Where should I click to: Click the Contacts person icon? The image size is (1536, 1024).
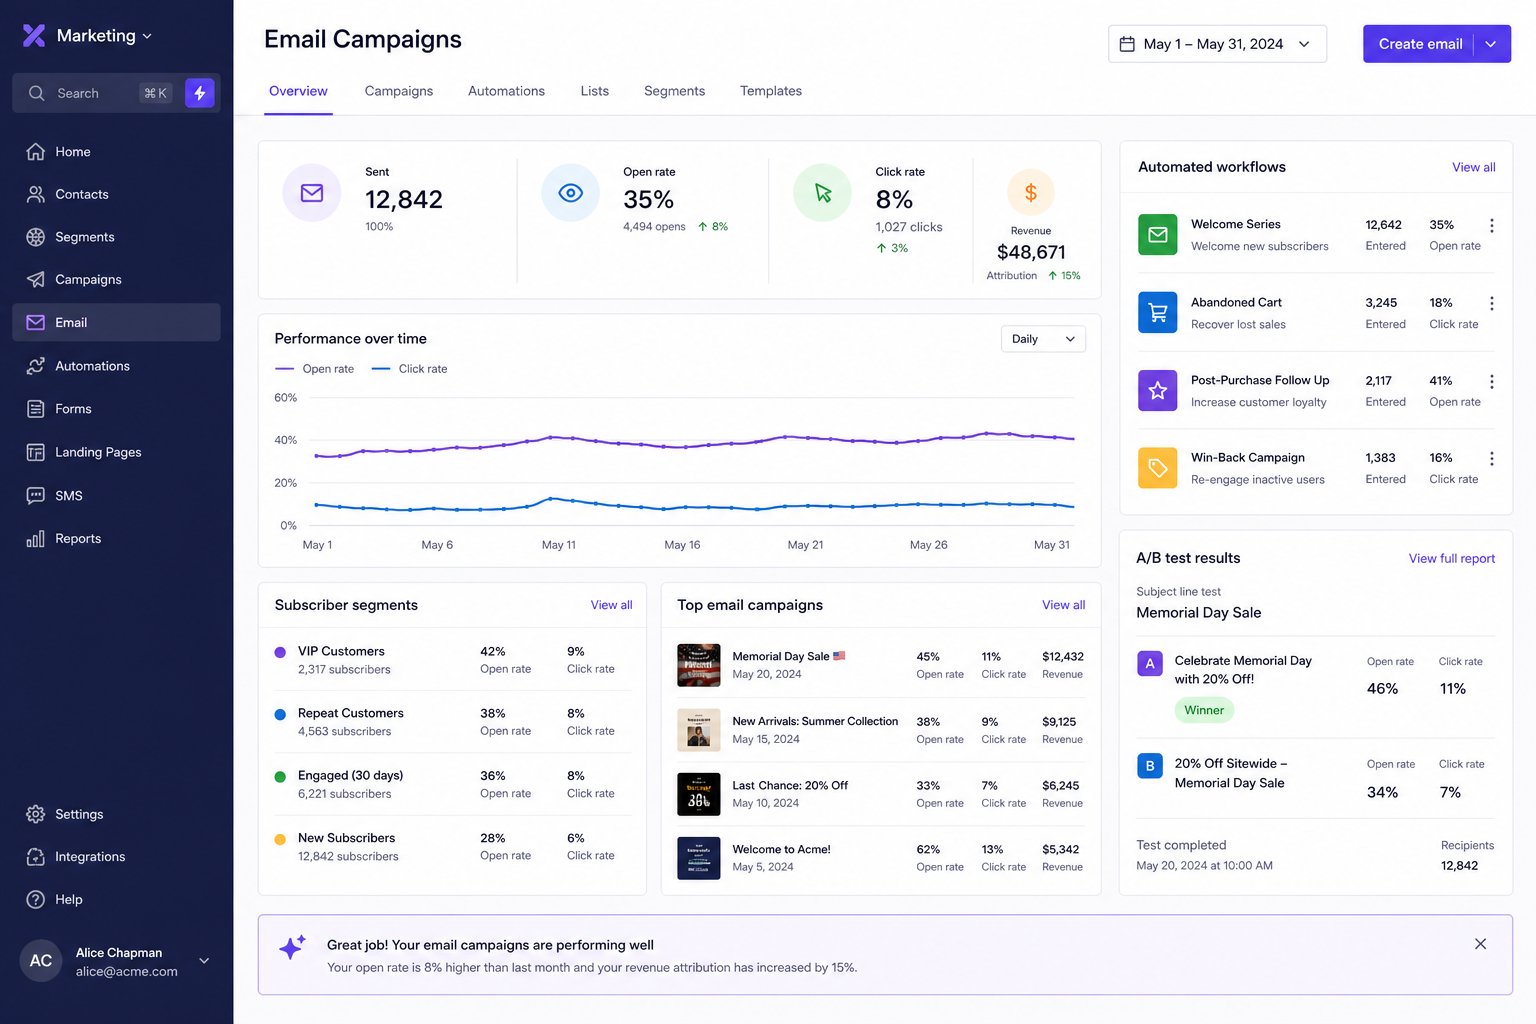pos(35,194)
